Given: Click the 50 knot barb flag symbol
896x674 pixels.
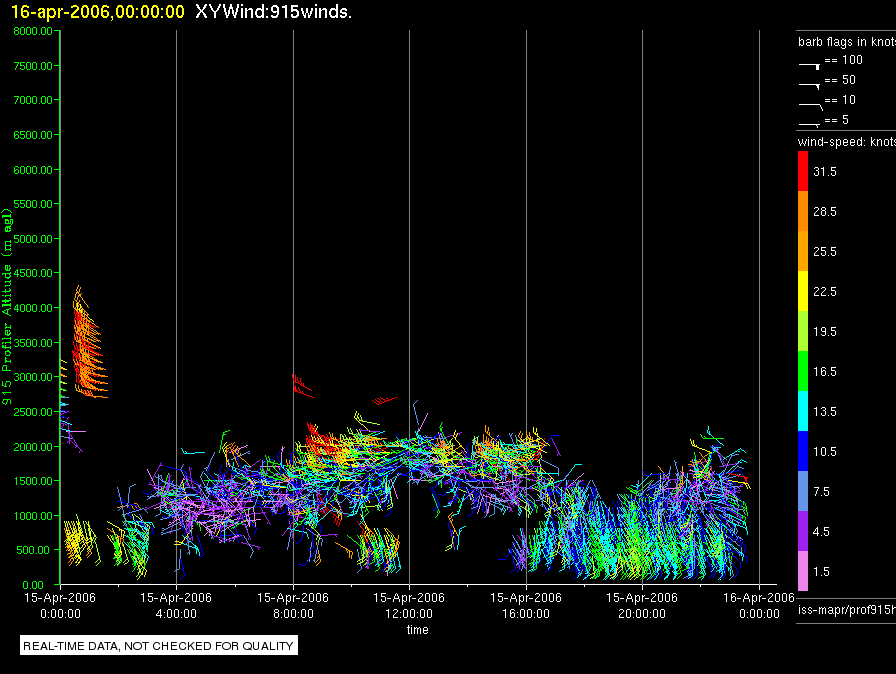Looking at the screenshot, I should (809, 86).
